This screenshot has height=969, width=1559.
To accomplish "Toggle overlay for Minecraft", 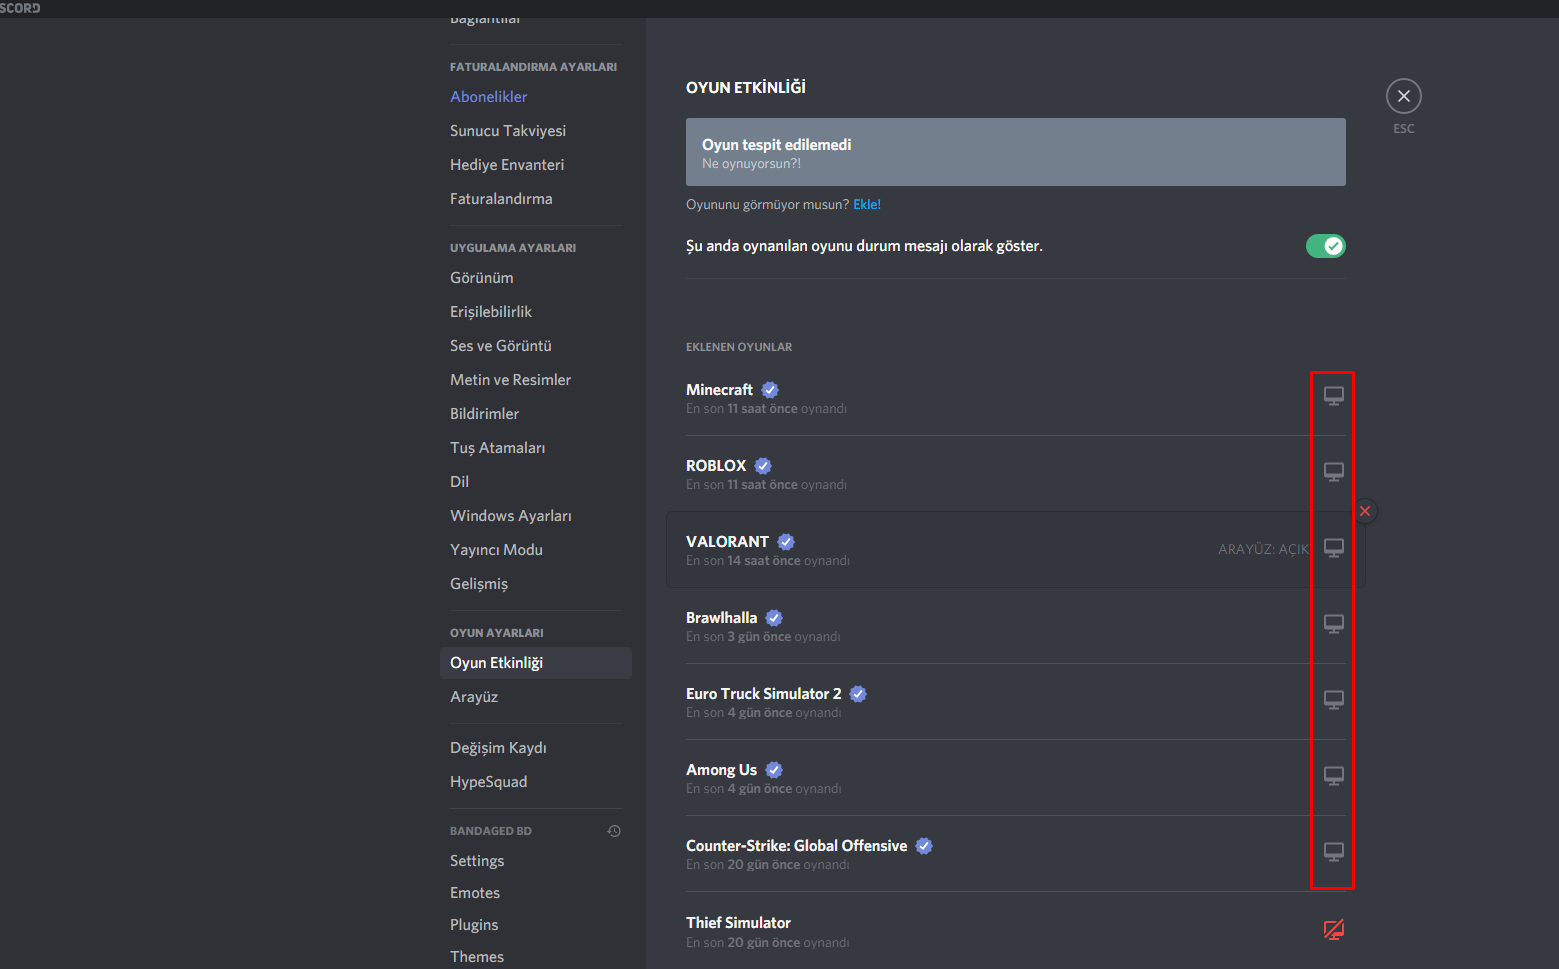I will coord(1333,396).
